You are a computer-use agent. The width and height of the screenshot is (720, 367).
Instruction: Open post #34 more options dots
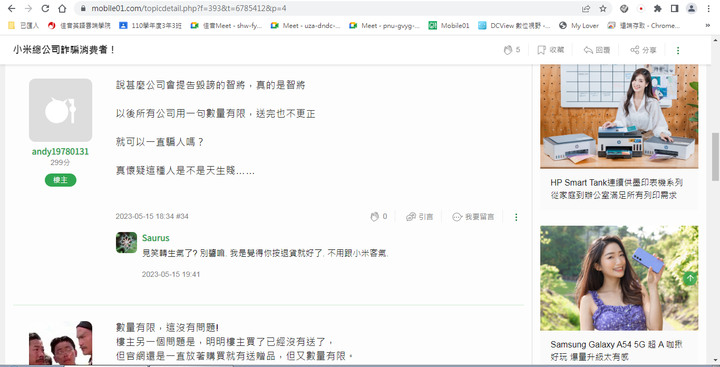pos(516,217)
